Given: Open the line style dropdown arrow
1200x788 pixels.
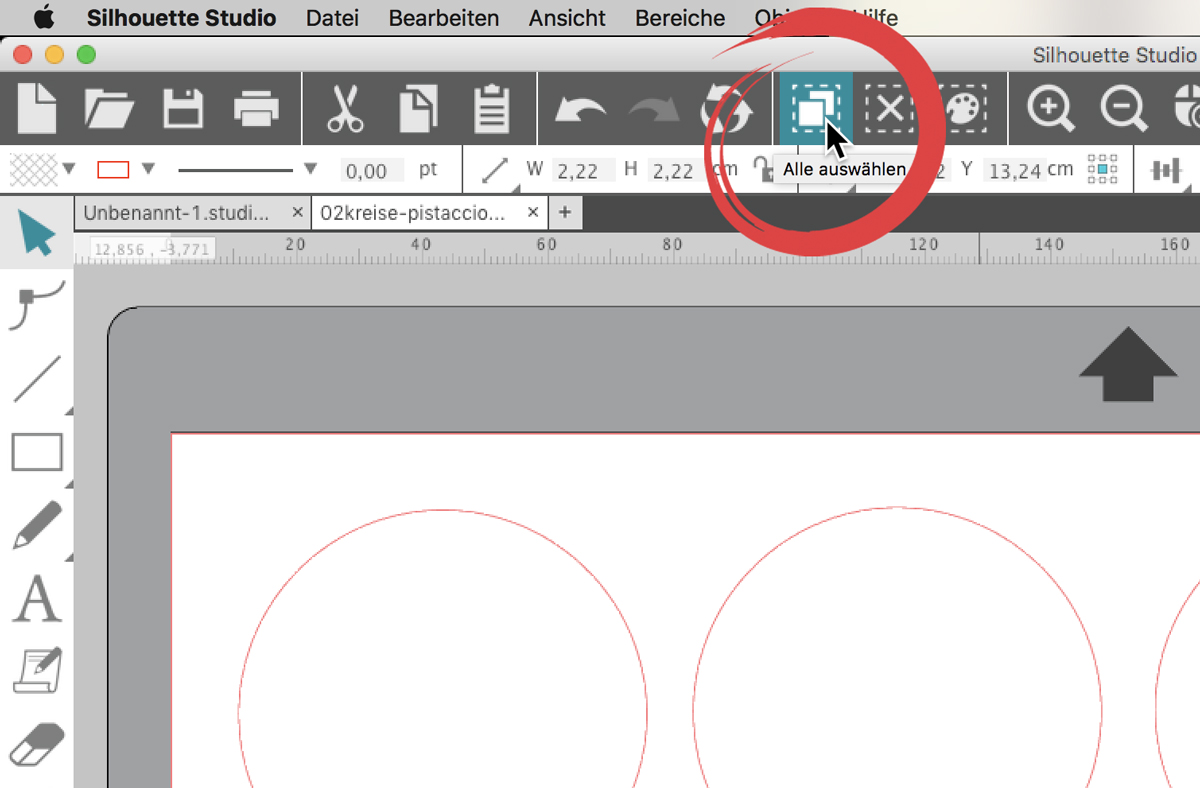Looking at the screenshot, I should click(x=309, y=169).
